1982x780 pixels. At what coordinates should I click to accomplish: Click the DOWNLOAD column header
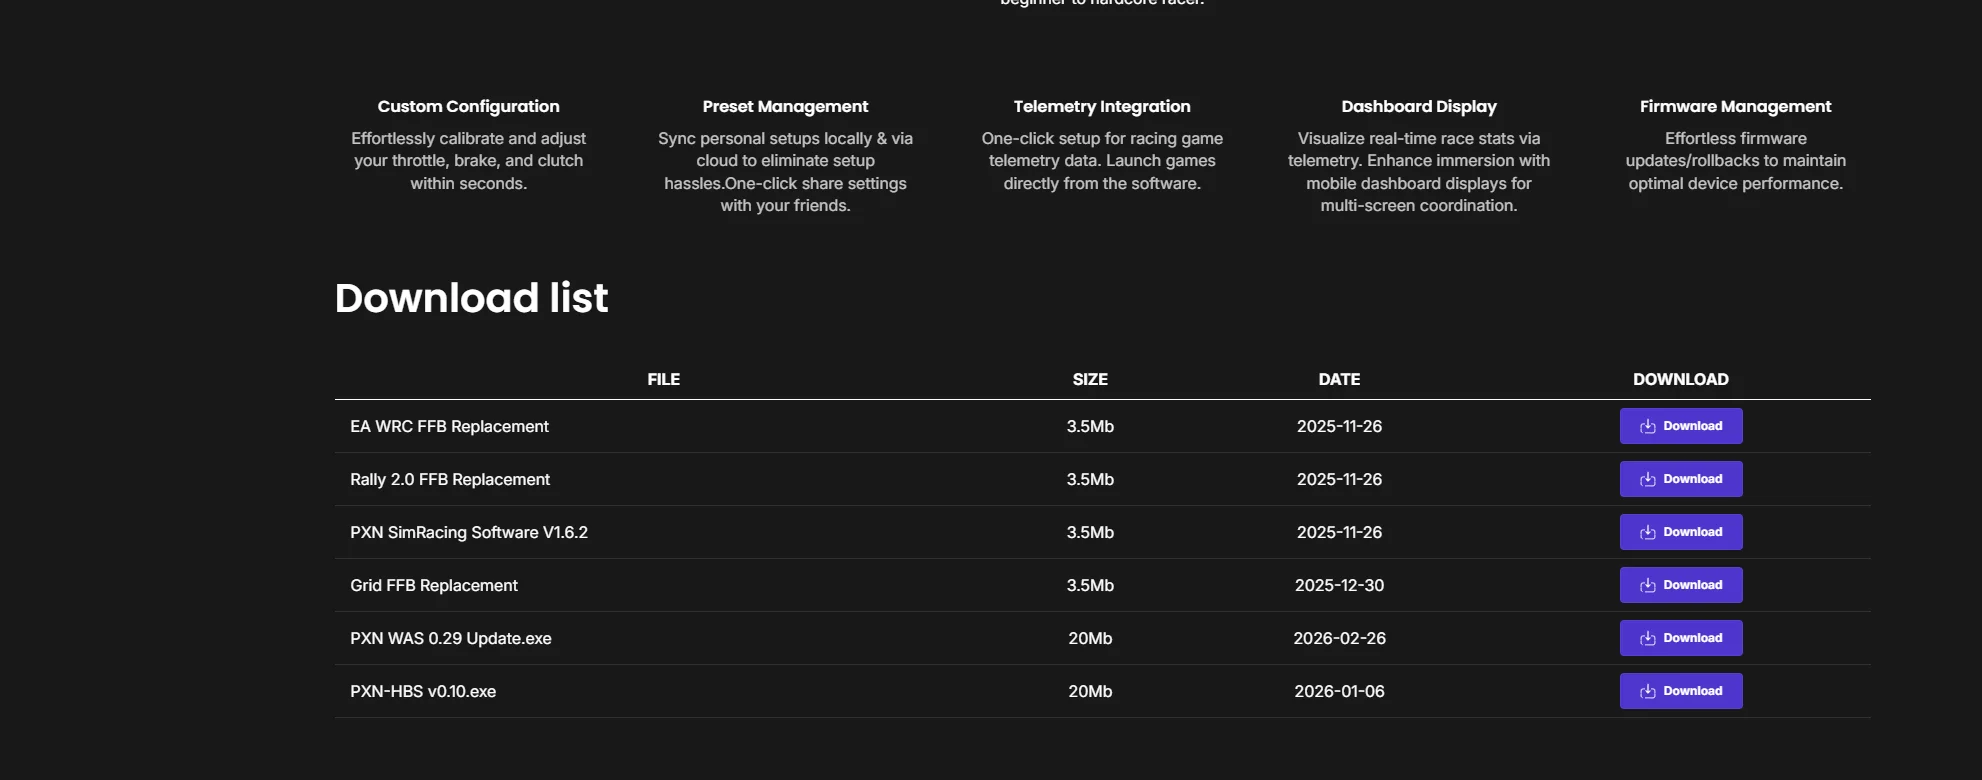coord(1681,379)
